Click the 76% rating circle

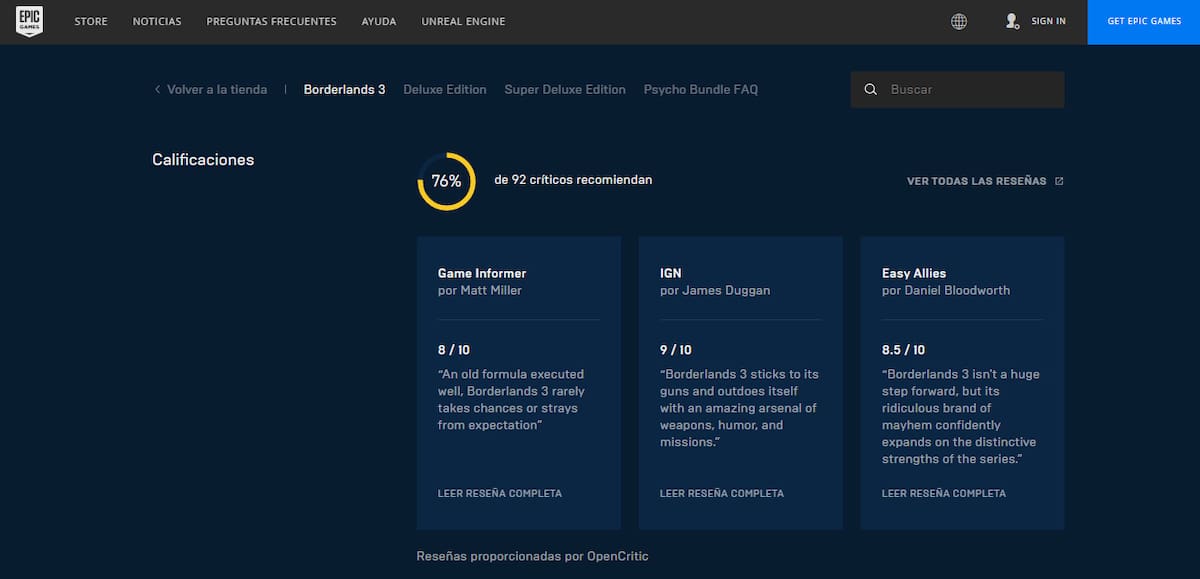(446, 181)
